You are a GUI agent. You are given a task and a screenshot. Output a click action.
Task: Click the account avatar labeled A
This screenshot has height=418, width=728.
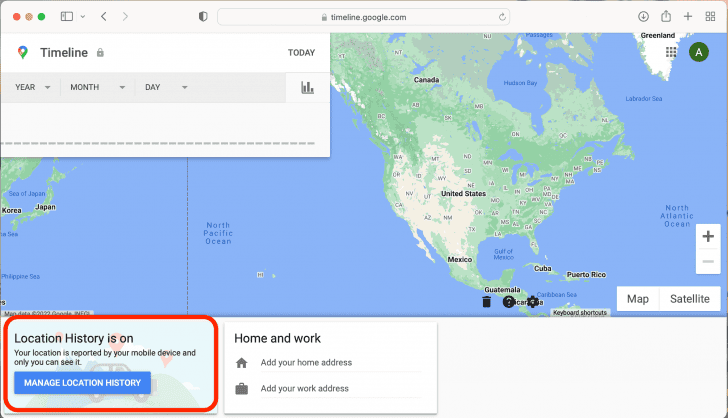(699, 52)
